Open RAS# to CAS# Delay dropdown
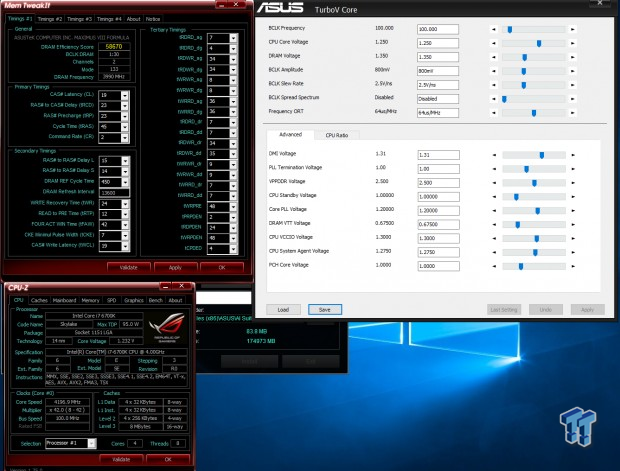The width and height of the screenshot is (620, 471). tap(125, 106)
